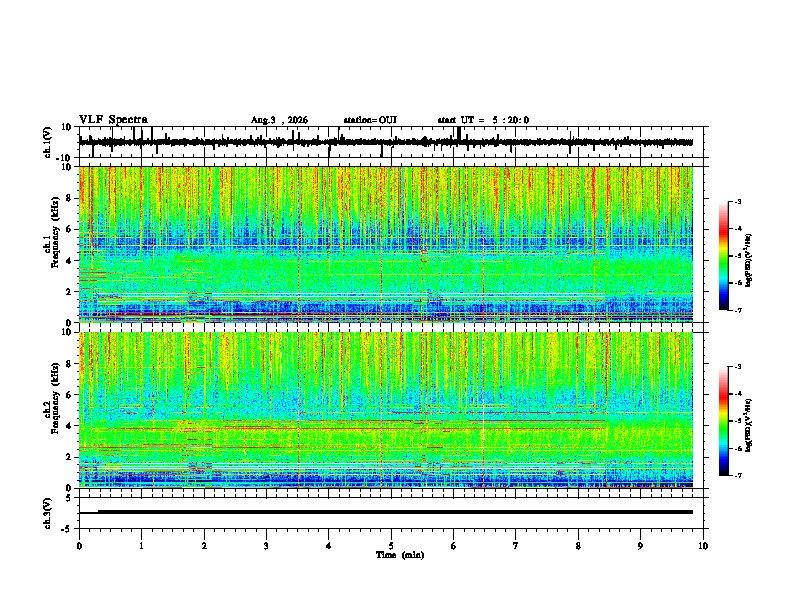
Task: Click the log(PSD) label beside ch.2 colorbar
Action: click(749, 425)
